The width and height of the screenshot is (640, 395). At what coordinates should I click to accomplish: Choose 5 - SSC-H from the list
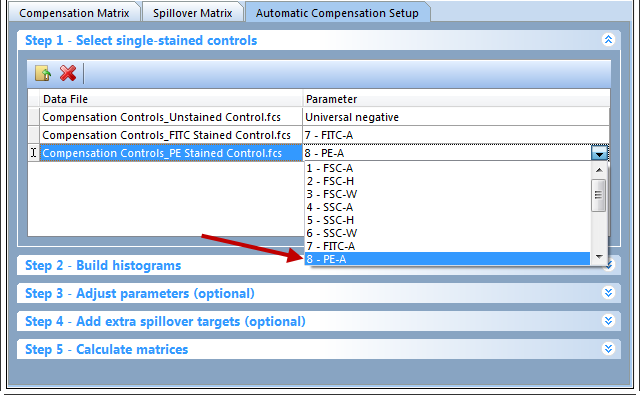click(x=448, y=220)
